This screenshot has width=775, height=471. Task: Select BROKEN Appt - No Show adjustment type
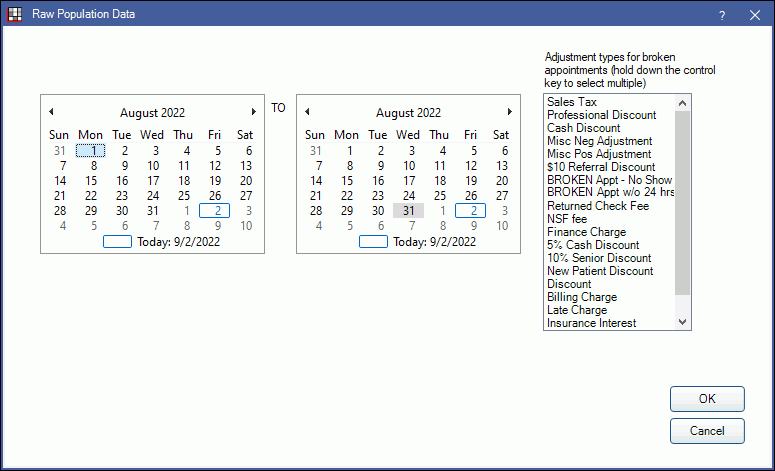tap(609, 180)
